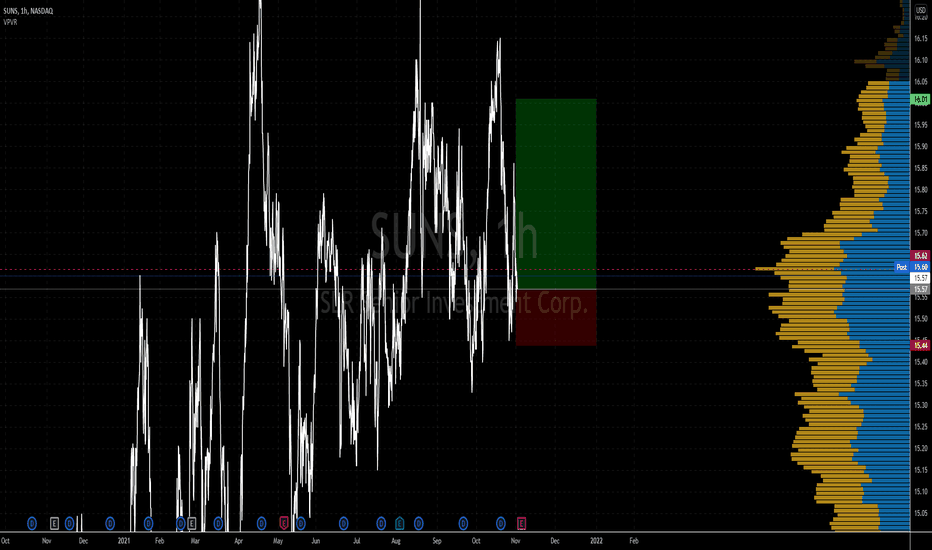Open the gray earnings marker in early November 2020
Viewport: 932px width, 550px height.
(x=54, y=523)
